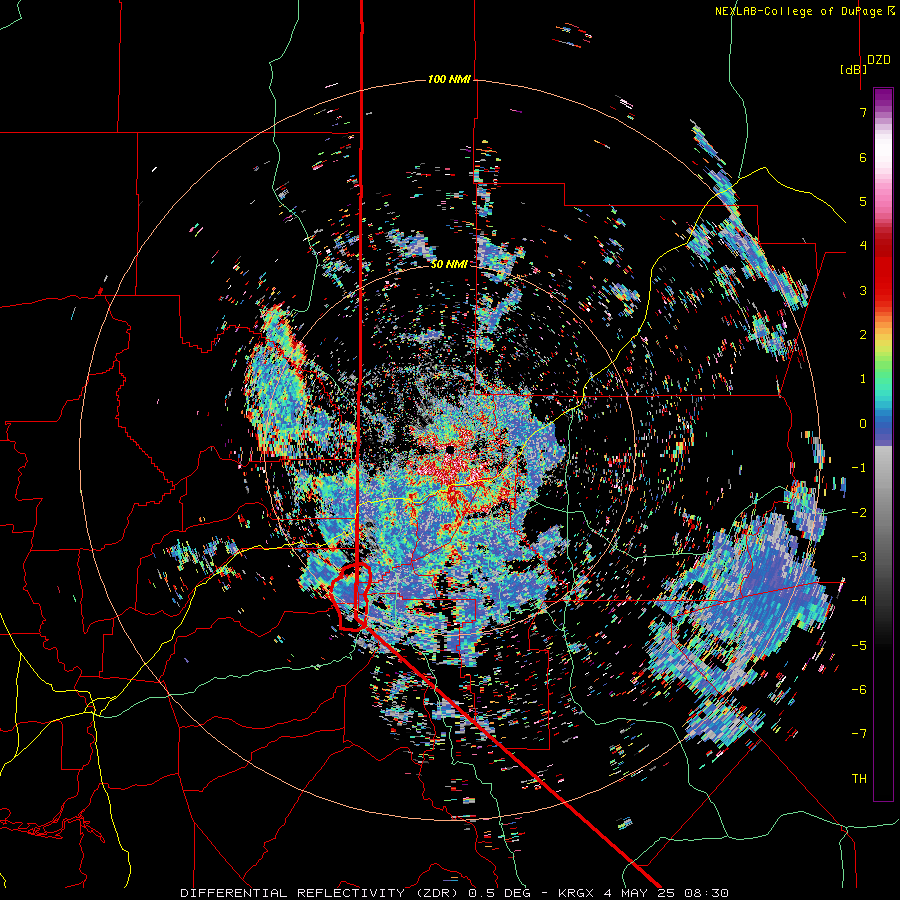Click the 7 value on the color scale

pos(863,112)
